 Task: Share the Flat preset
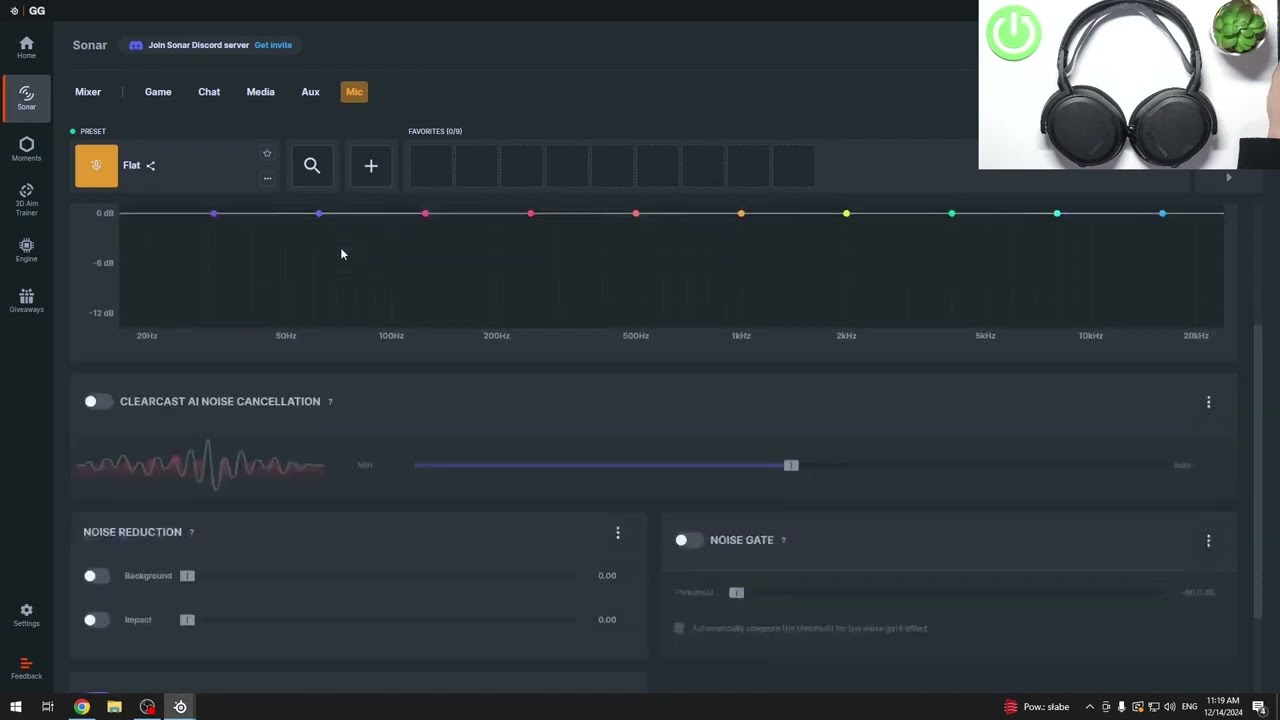click(151, 166)
